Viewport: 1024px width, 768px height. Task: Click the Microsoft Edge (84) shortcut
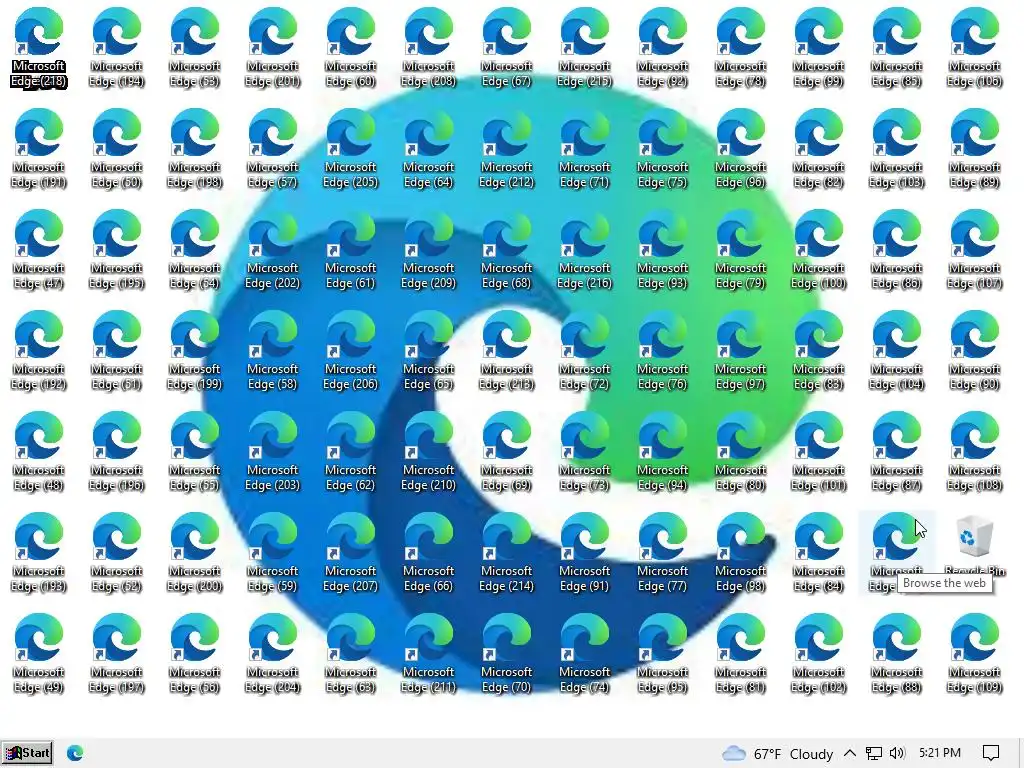[x=818, y=552]
